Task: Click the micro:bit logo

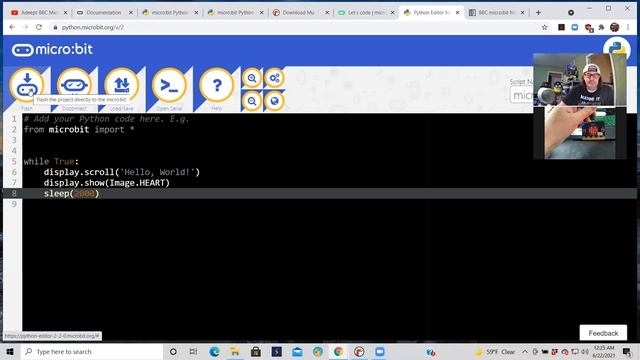Action: [x=52, y=50]
